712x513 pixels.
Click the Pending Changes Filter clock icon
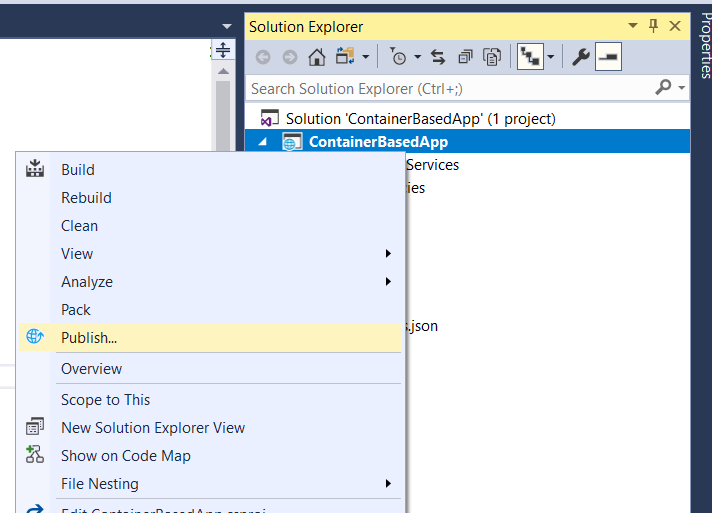click(398, 57)
